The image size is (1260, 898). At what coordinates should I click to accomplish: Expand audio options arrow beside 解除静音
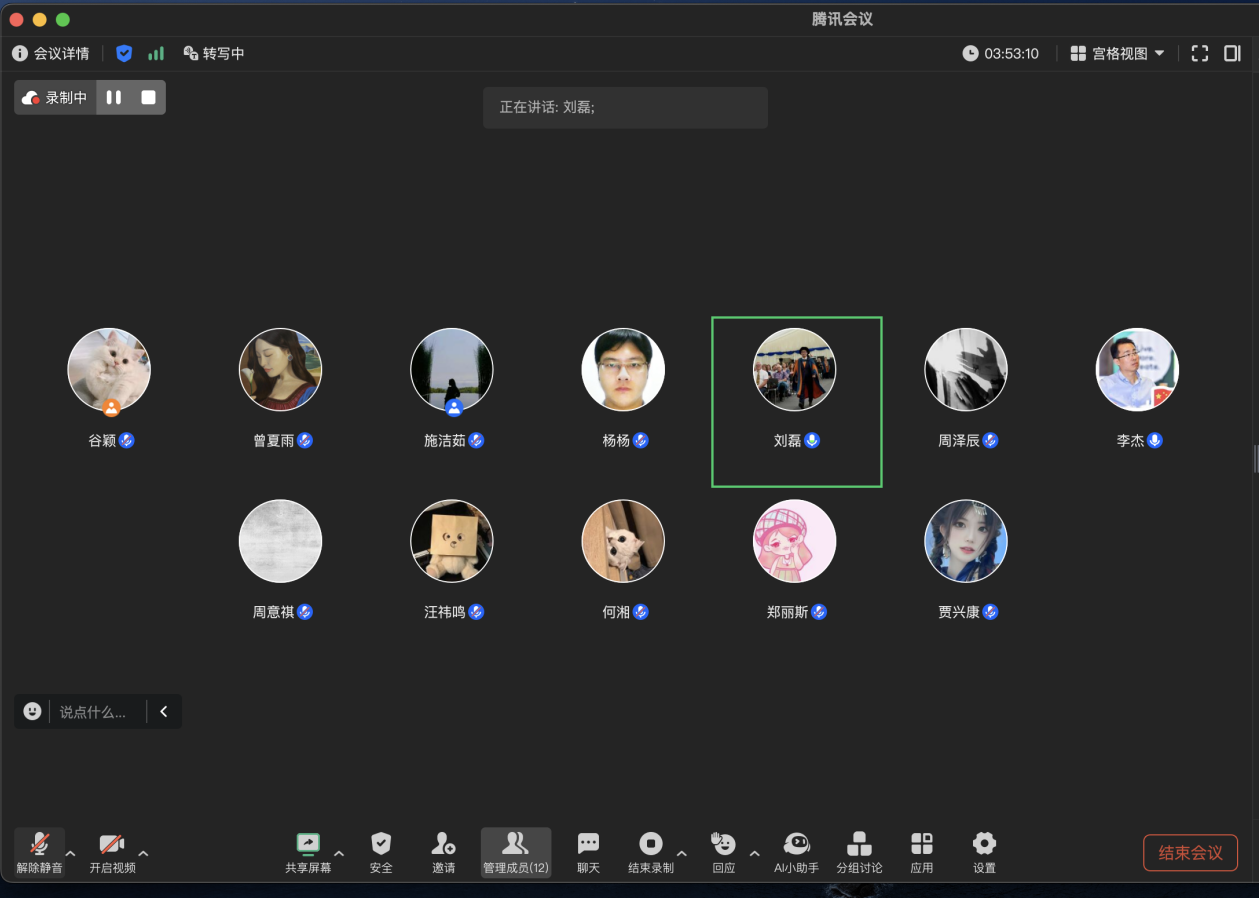[x=70, y=854]
